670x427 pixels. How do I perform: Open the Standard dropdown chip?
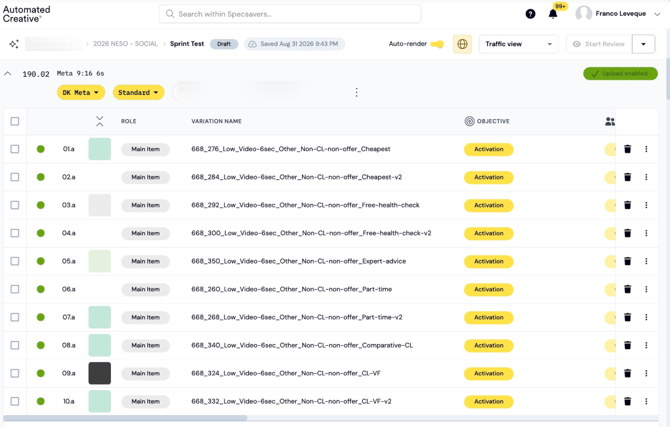pyautogui.click(x=138, y=92)
